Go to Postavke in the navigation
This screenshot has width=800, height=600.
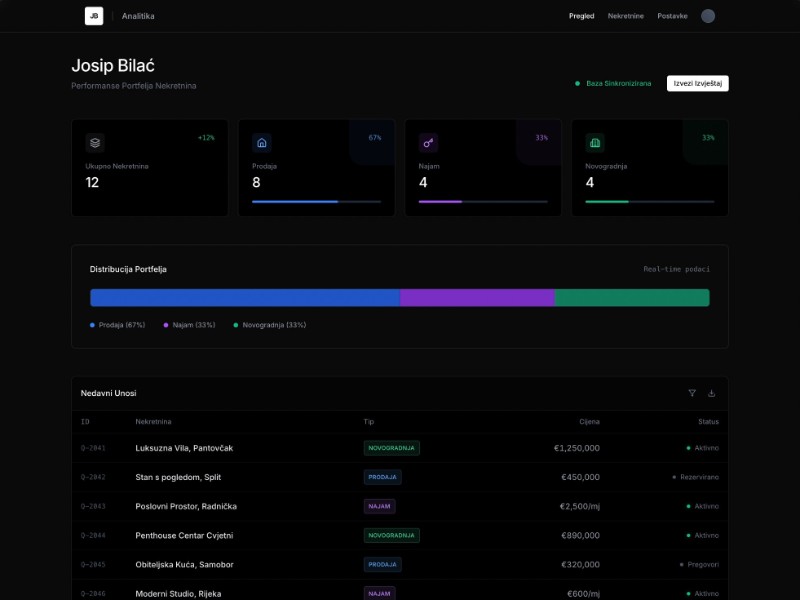[672, 16]
